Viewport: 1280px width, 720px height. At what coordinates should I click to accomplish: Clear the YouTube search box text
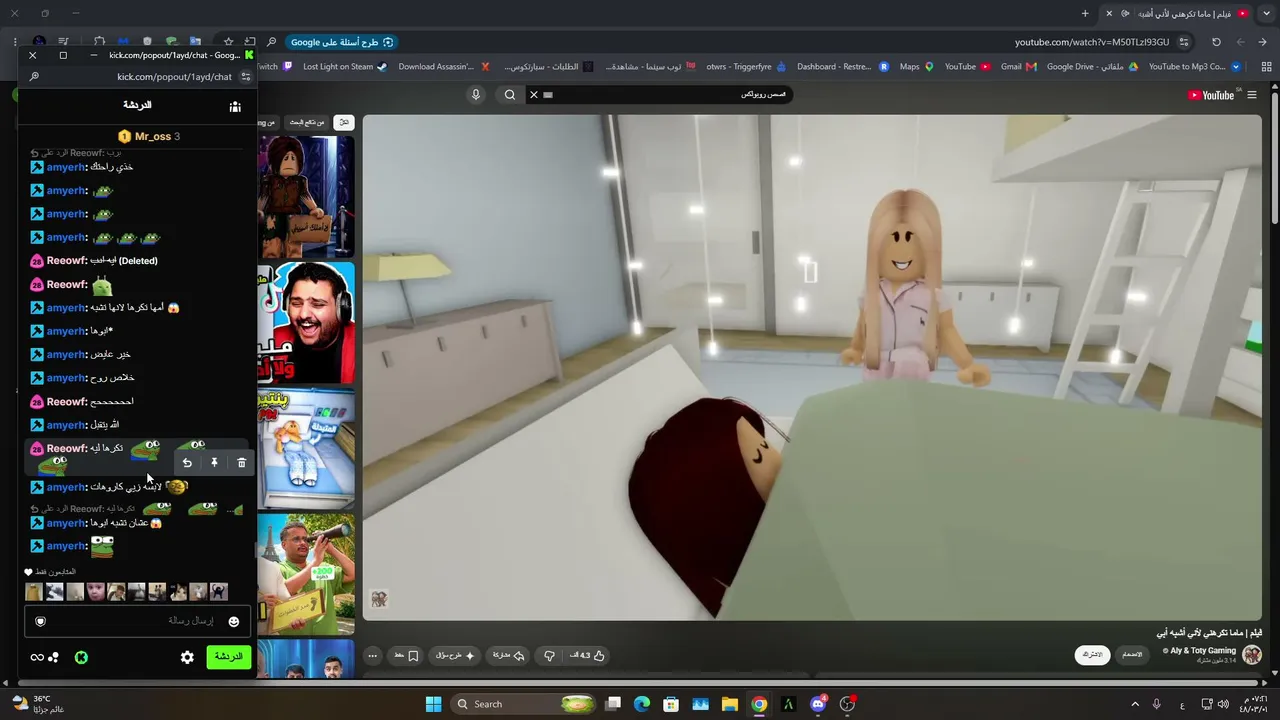click(533, 94)
